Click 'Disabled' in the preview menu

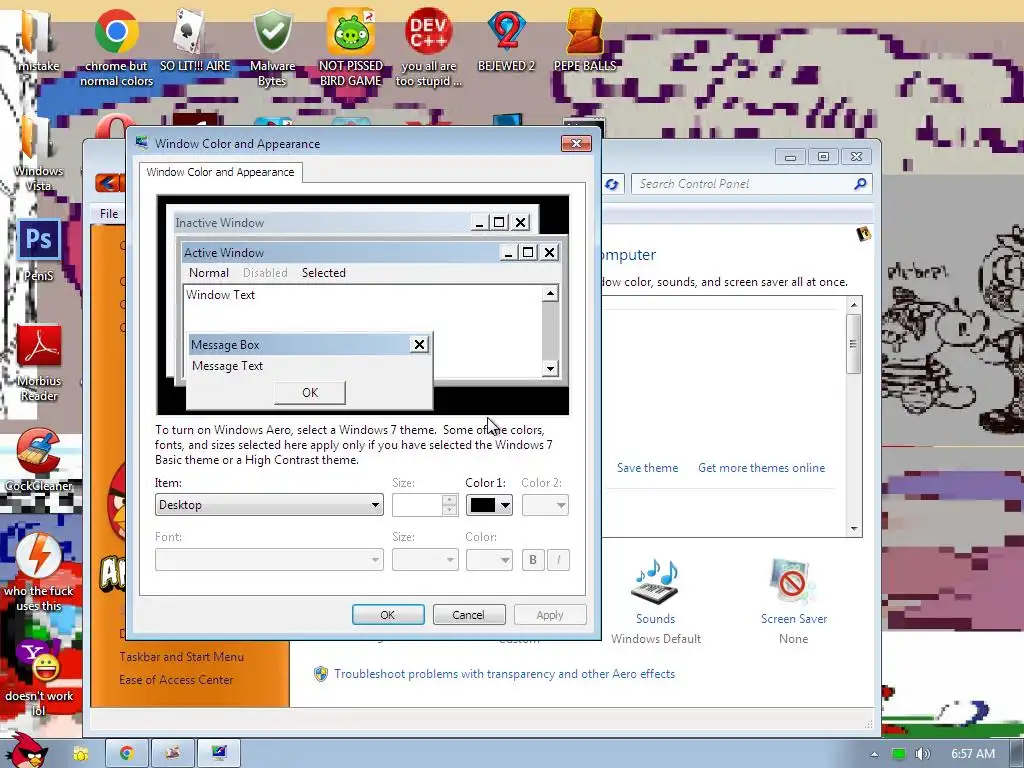(265, 273)
